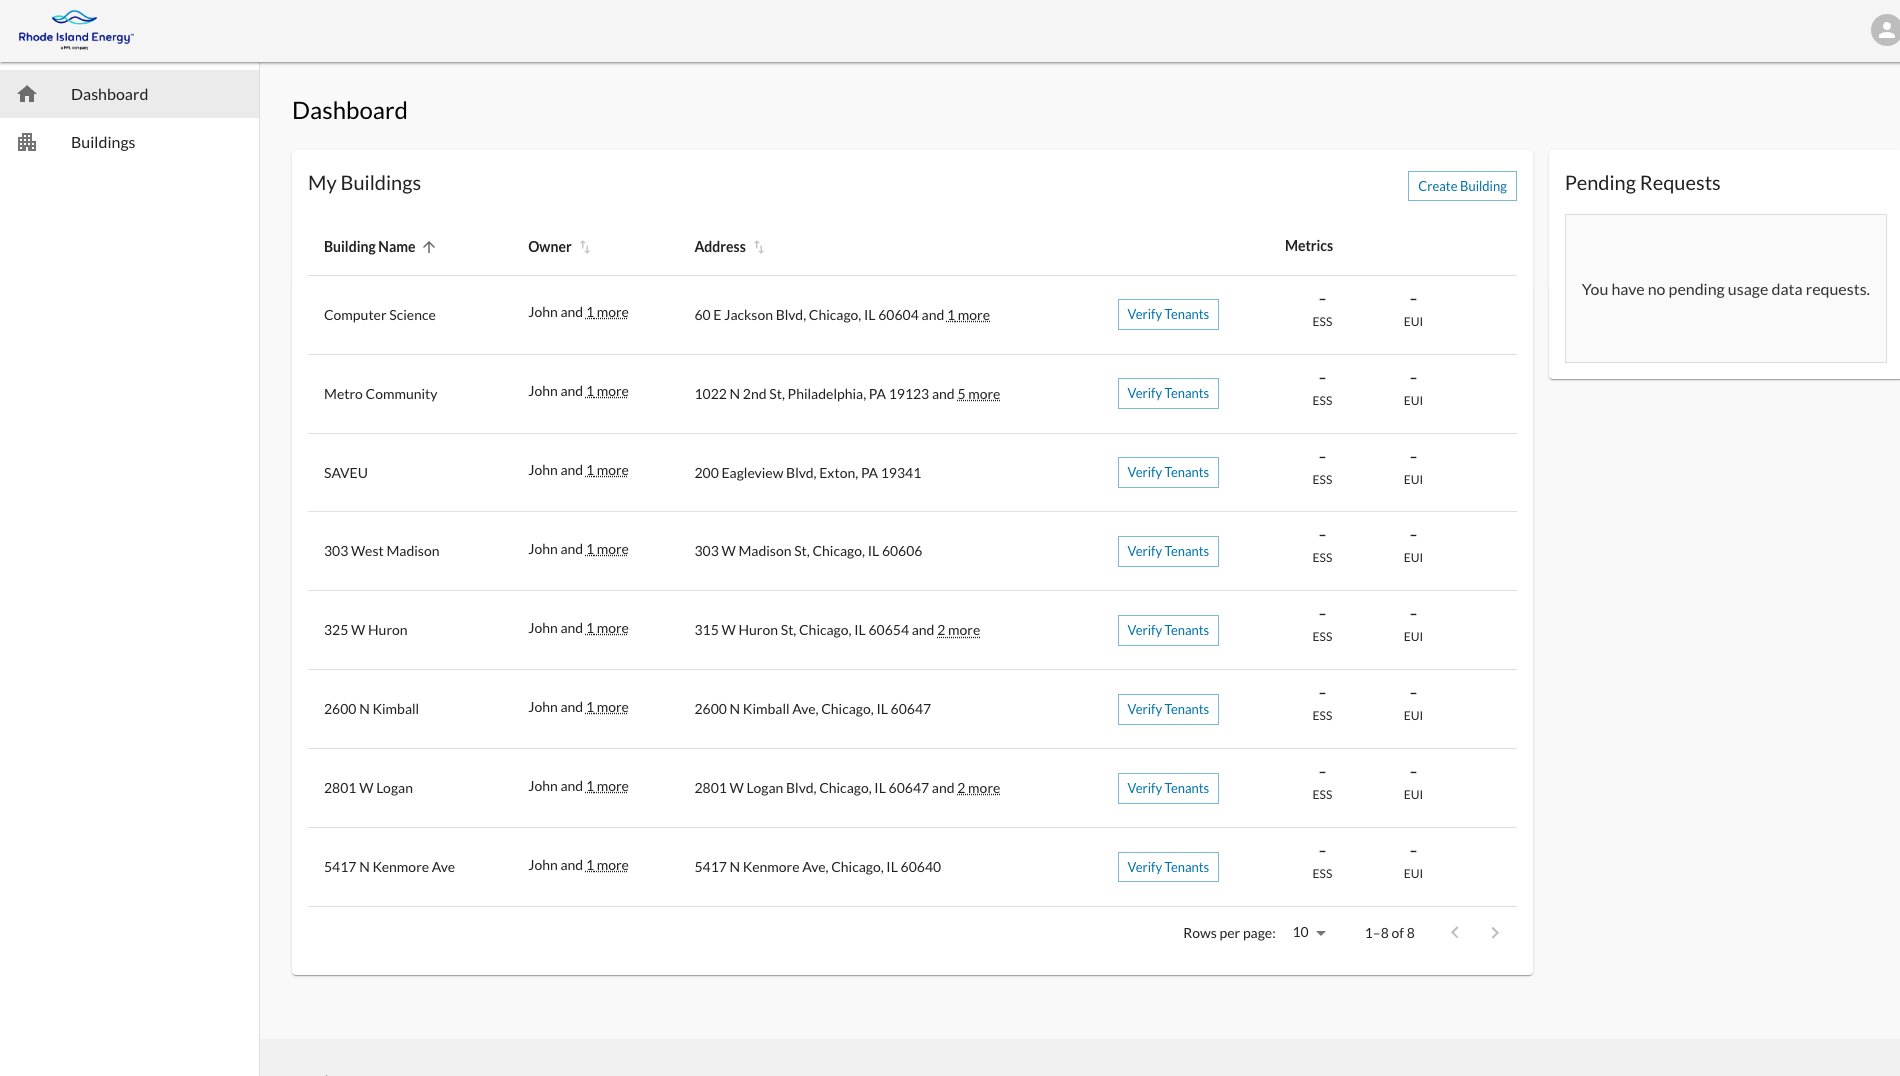The width and height of the screenshot is (1900, 1076).
Task: Open the 303 West Madison building row
Action: (381, 551)
